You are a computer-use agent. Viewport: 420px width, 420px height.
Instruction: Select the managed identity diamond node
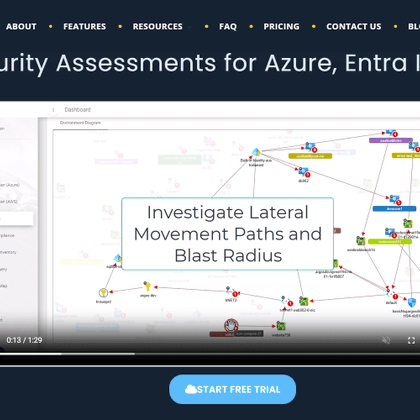(256, 152)
